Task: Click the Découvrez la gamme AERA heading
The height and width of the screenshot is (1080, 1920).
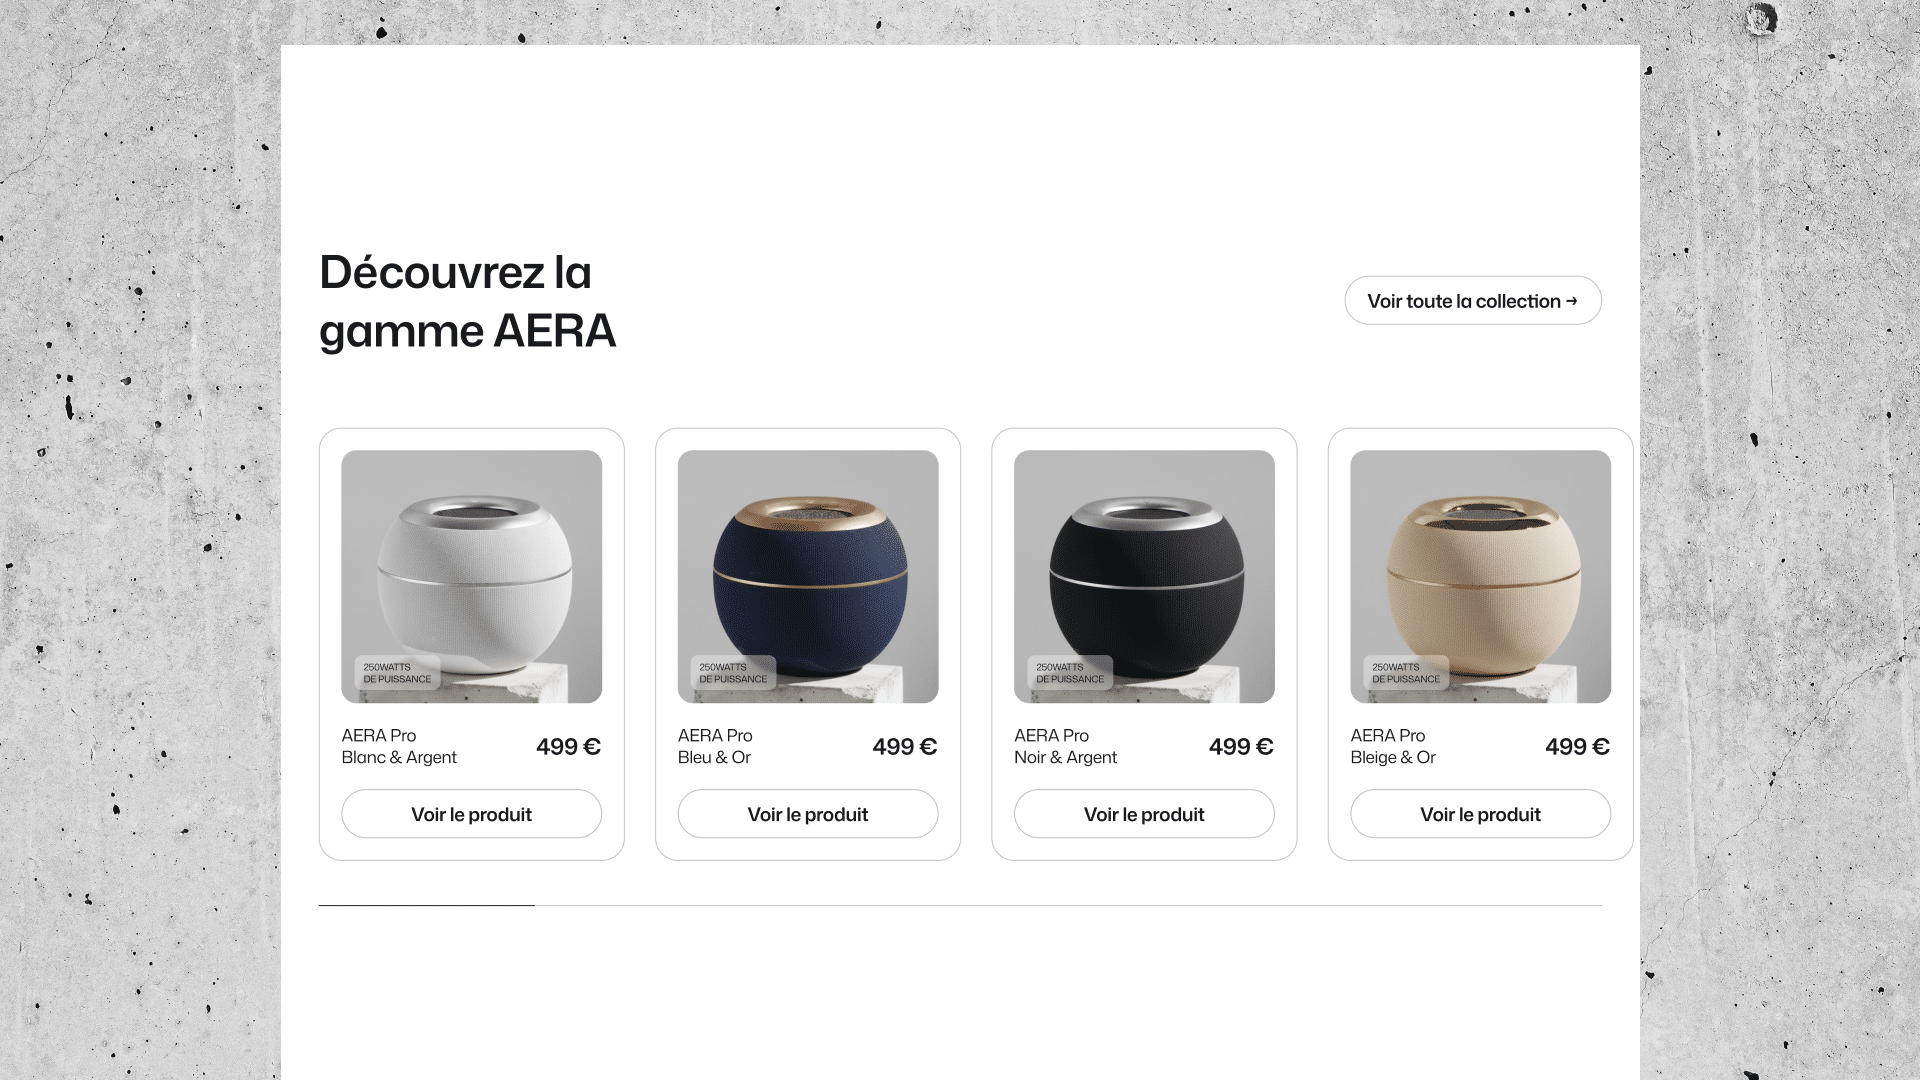Action: 468,301
